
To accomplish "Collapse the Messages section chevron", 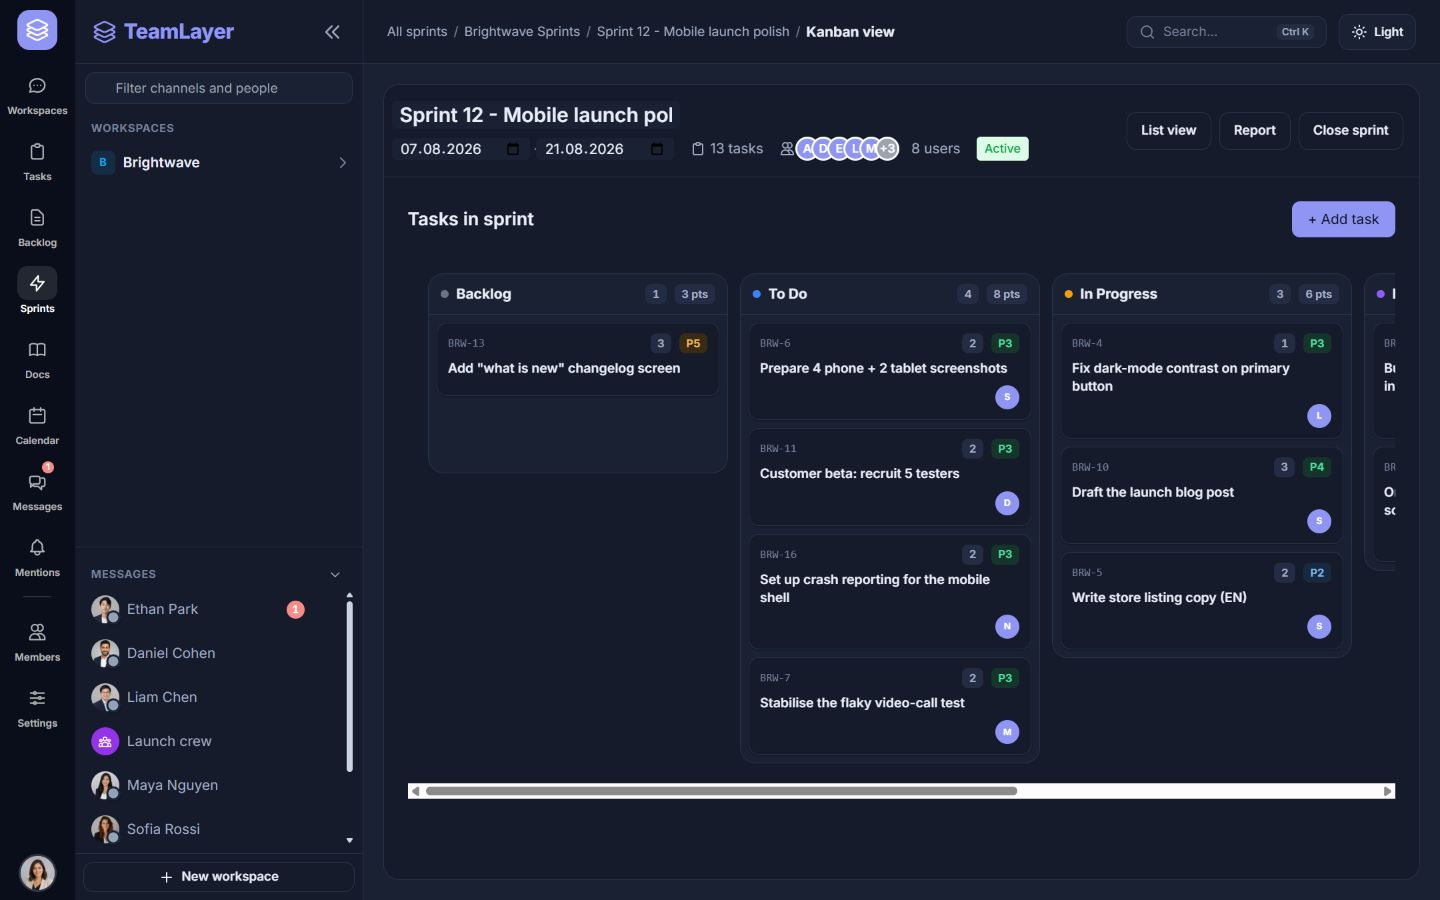I will 335,574.
